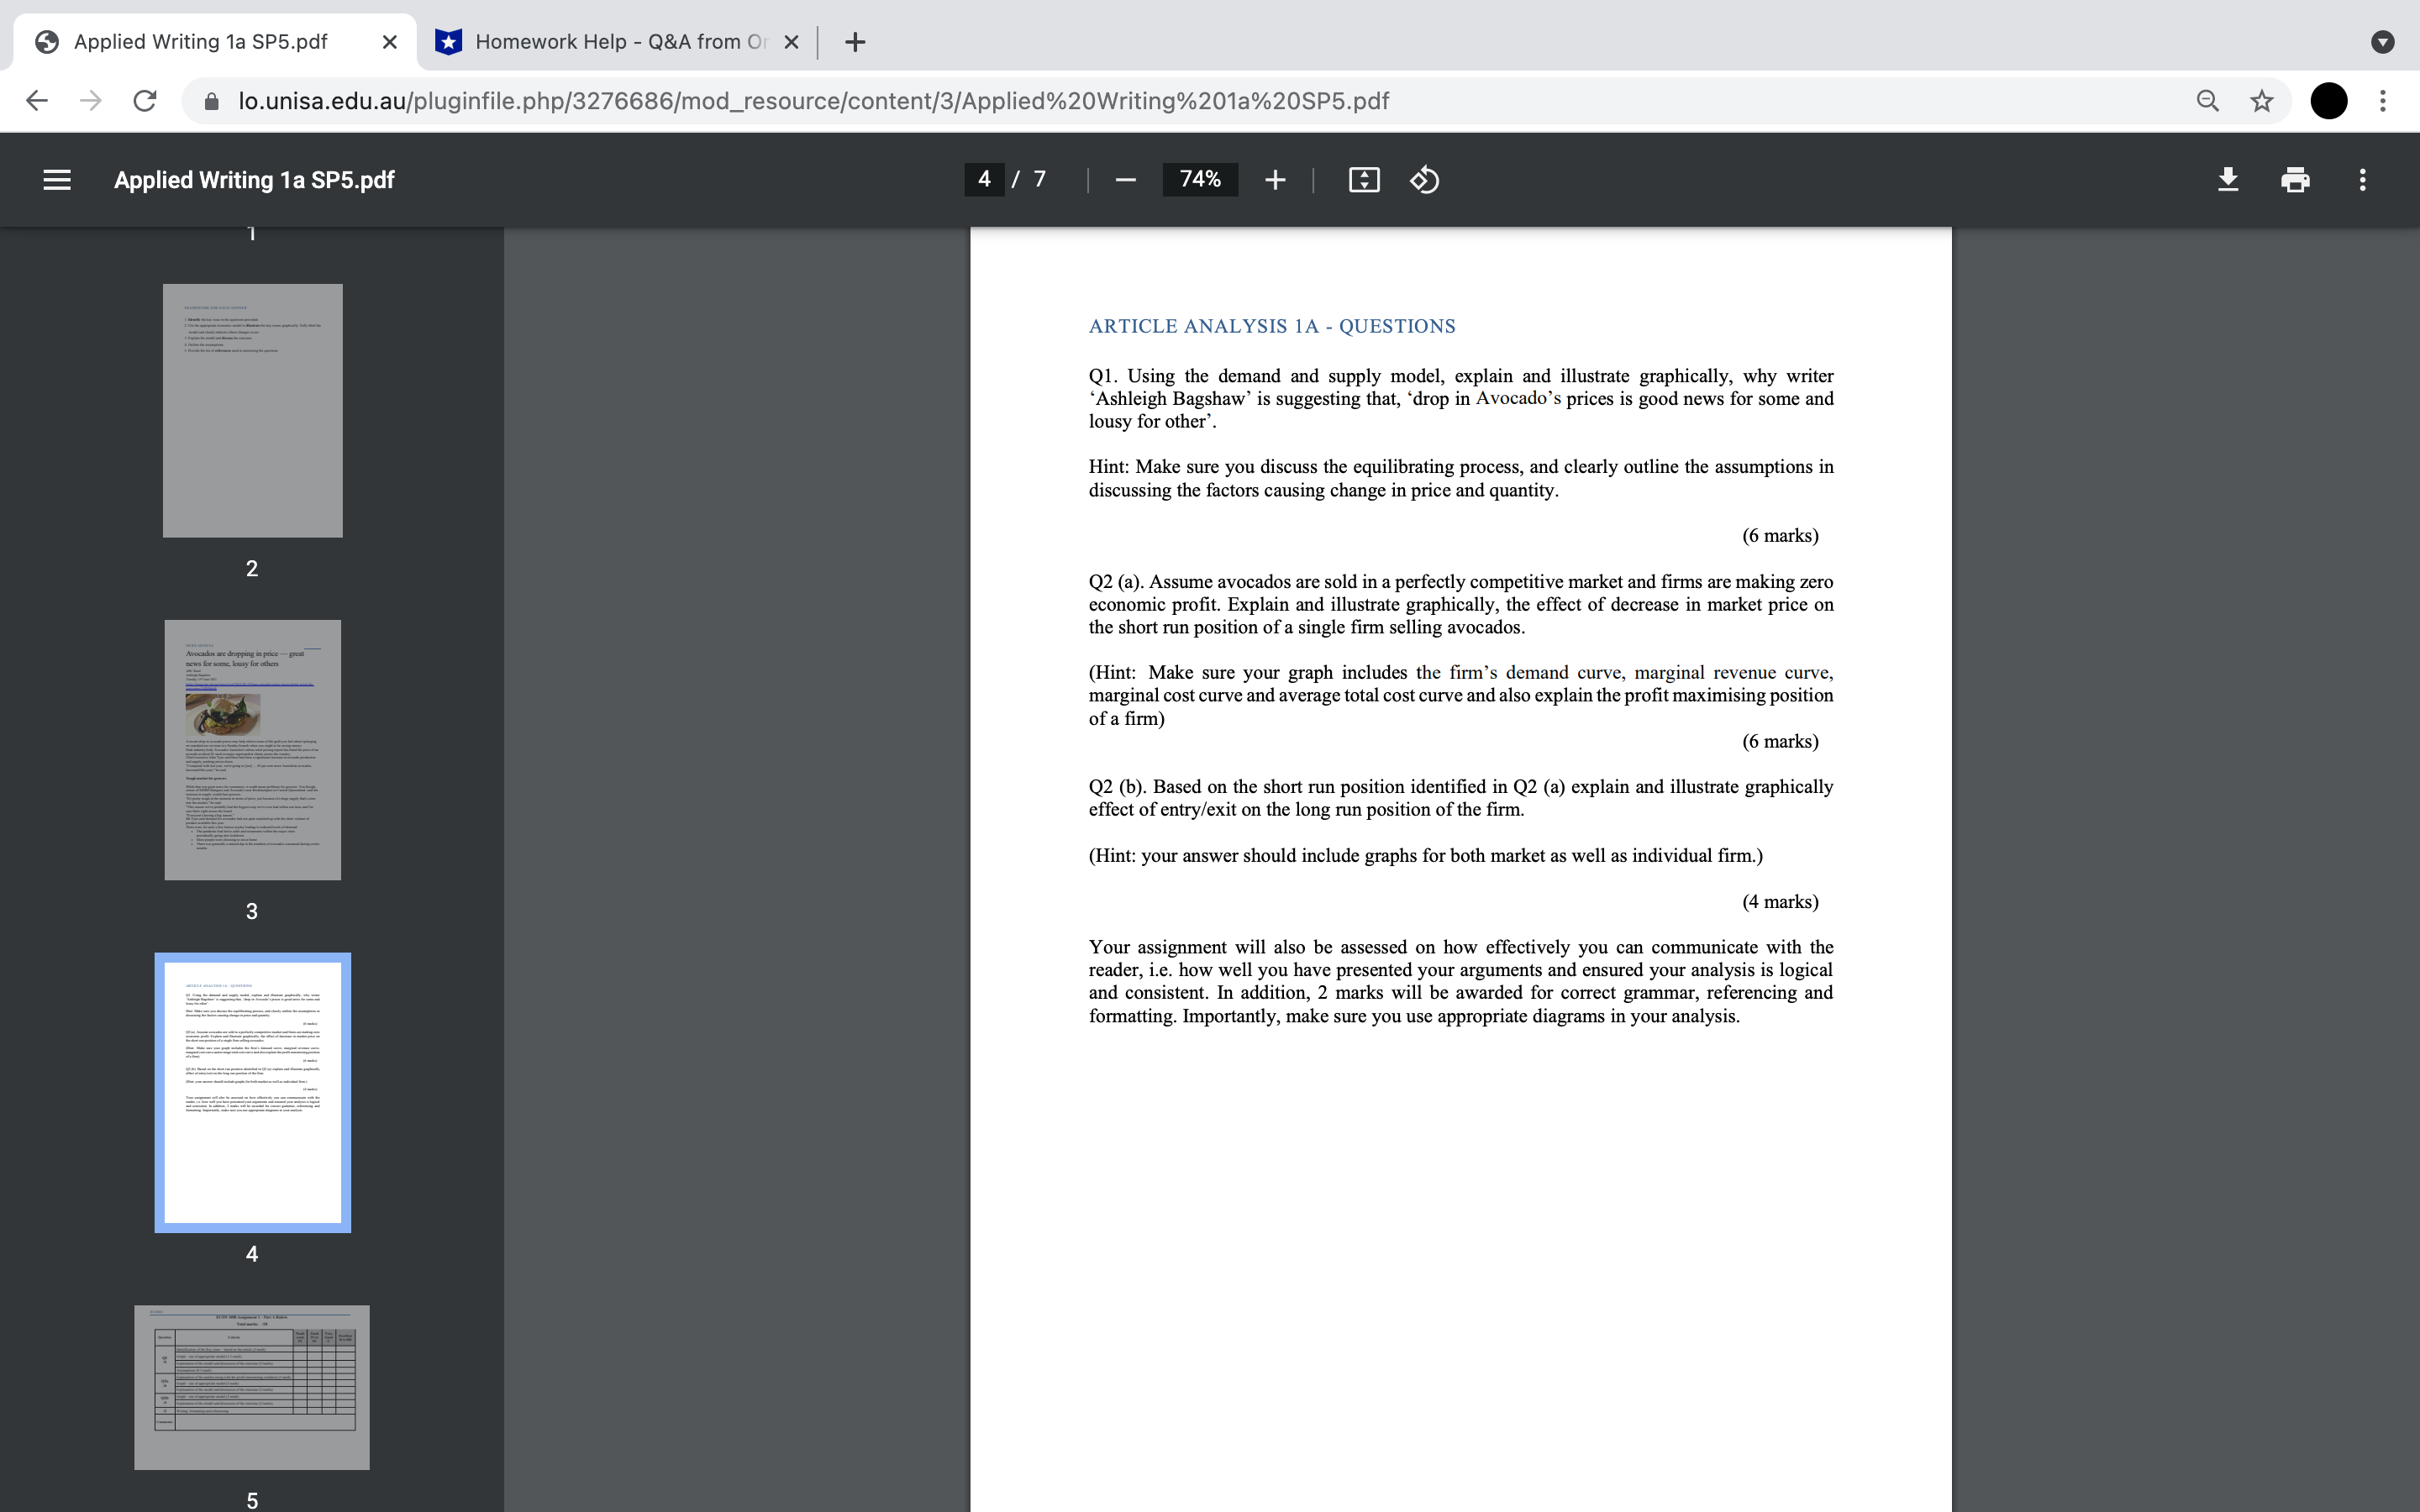Click the fit-to-page icon

coord(1364,180)
